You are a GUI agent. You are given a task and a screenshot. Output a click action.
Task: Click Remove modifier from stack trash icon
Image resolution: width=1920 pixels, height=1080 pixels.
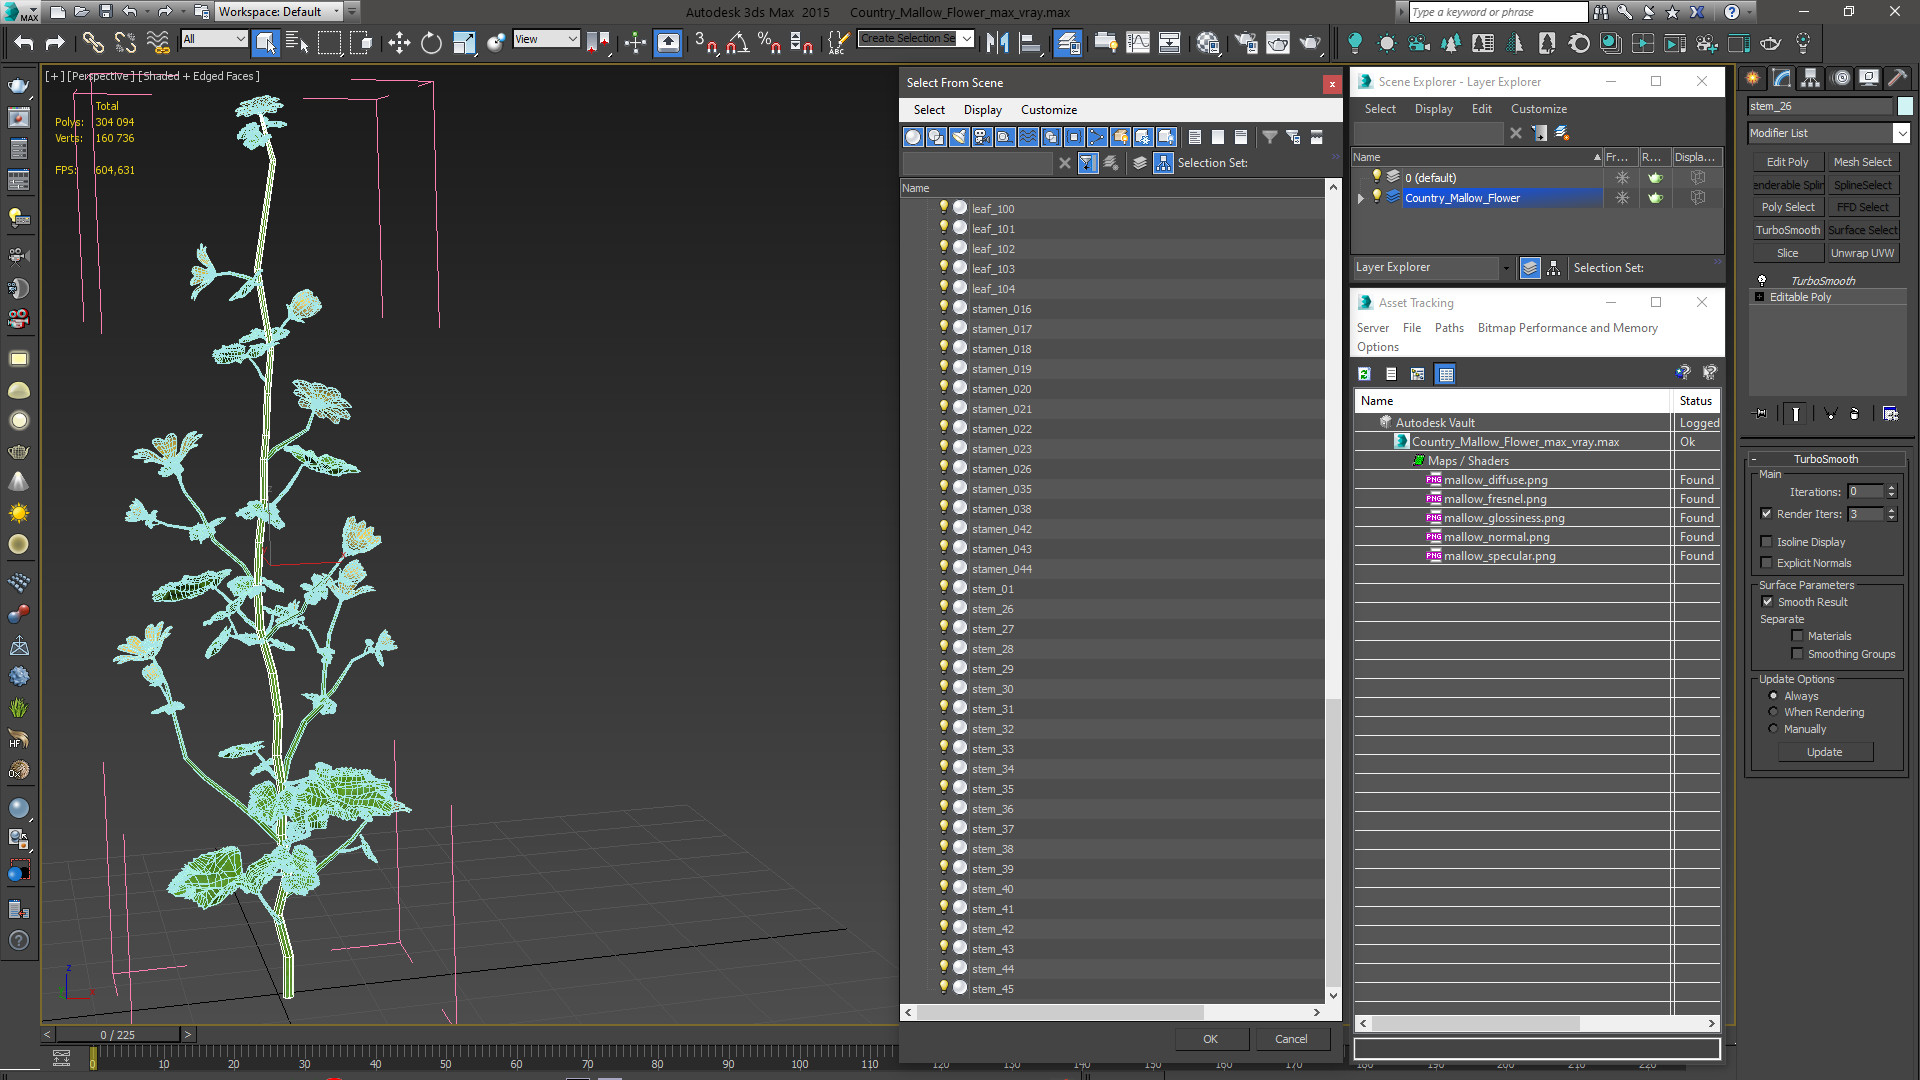tap(1854, 413)
